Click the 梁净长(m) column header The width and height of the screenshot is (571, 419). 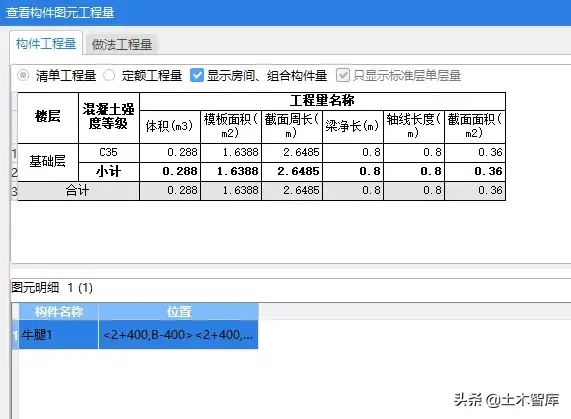[353, 127]
